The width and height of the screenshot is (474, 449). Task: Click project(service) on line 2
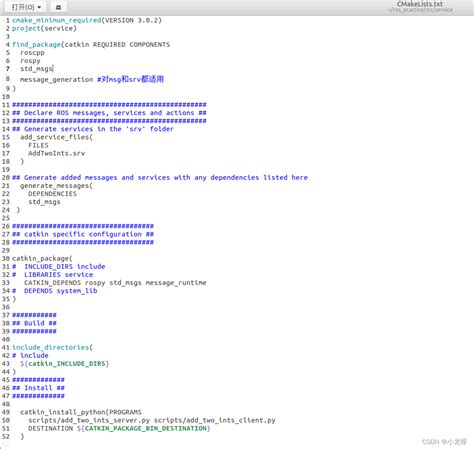pyautogui.click(x=44, y=28)
